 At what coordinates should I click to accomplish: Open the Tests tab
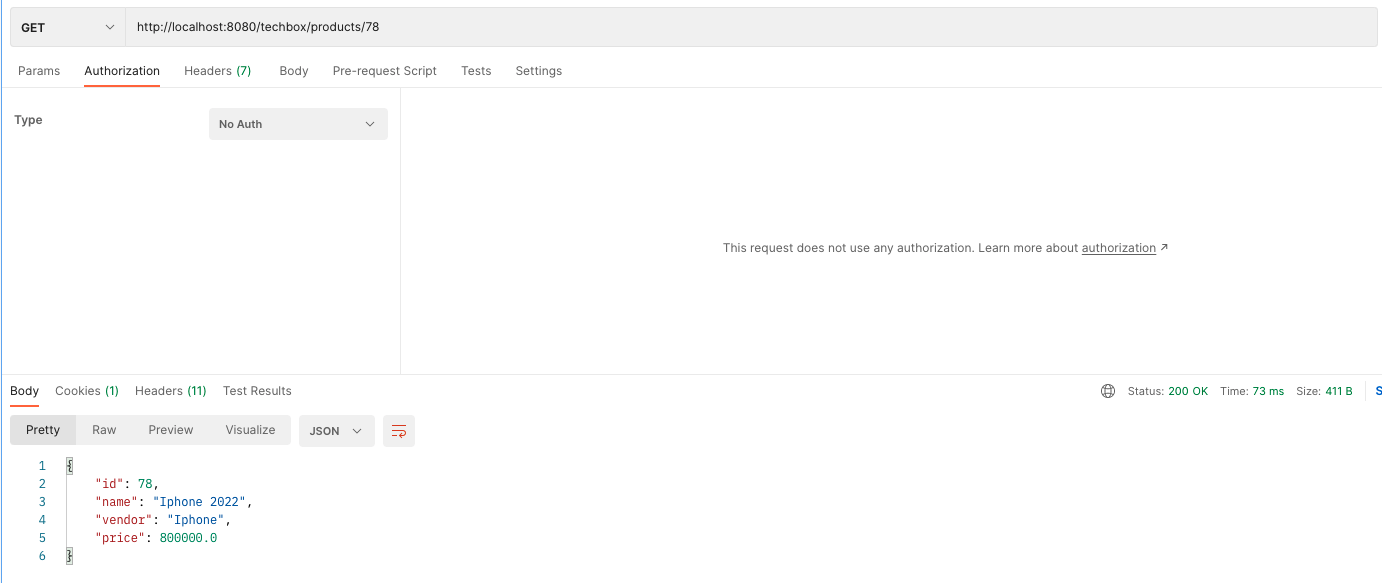476,71
